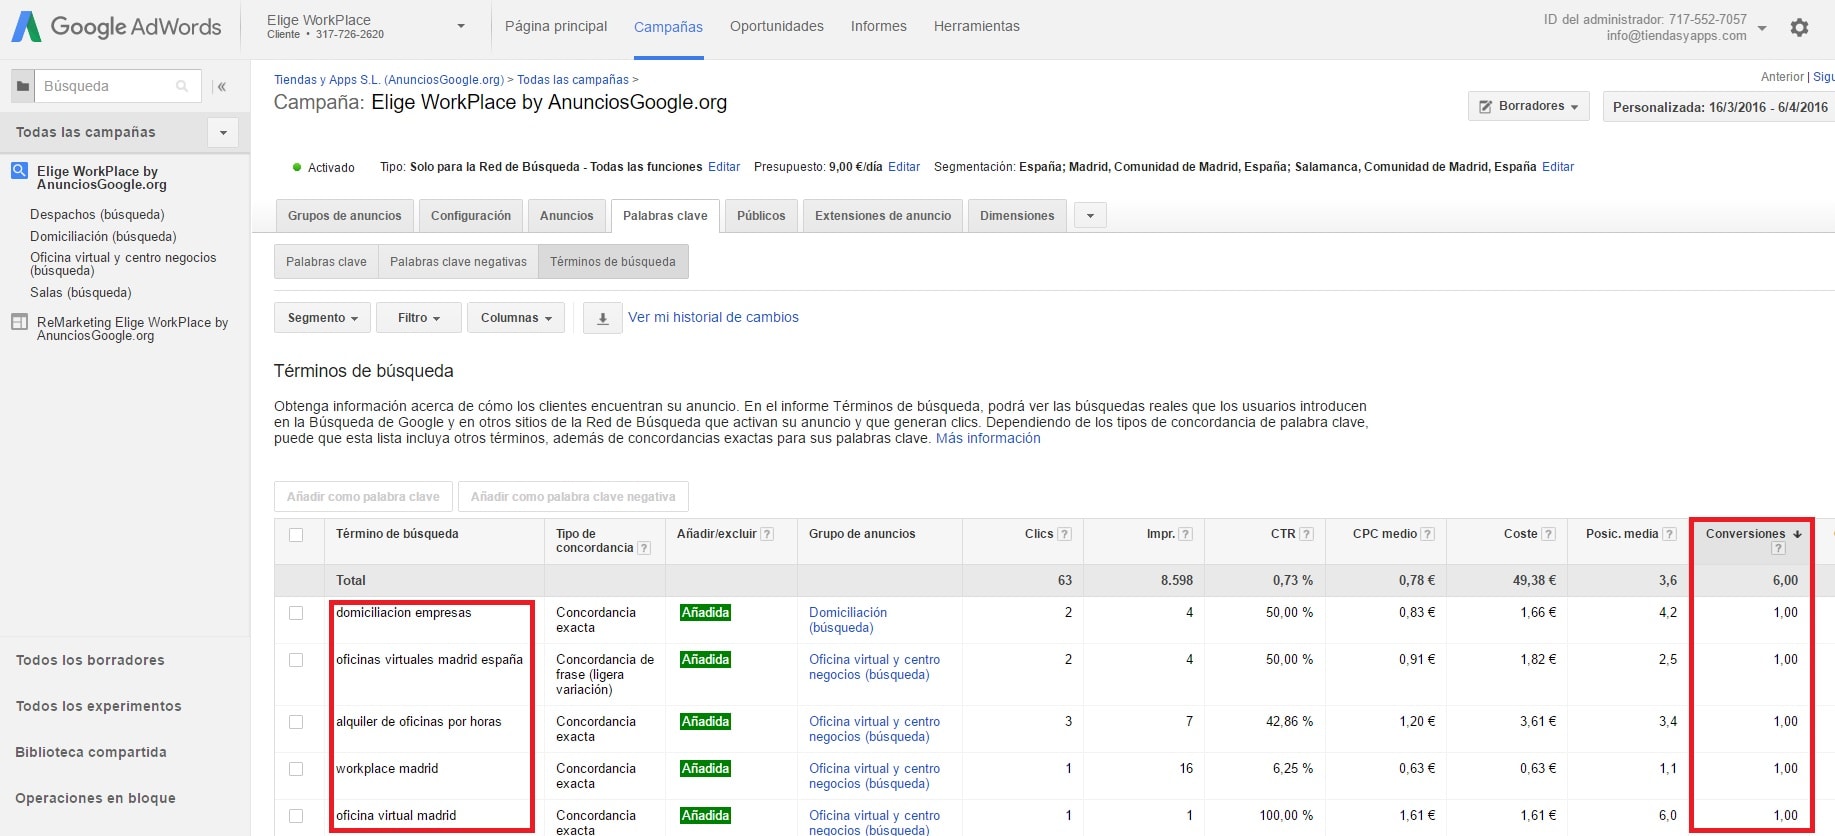Viewport: 1835px width, 836px height.
Task: Click Ver mi historial de cambios link
Action: click(x=713, y=317)
